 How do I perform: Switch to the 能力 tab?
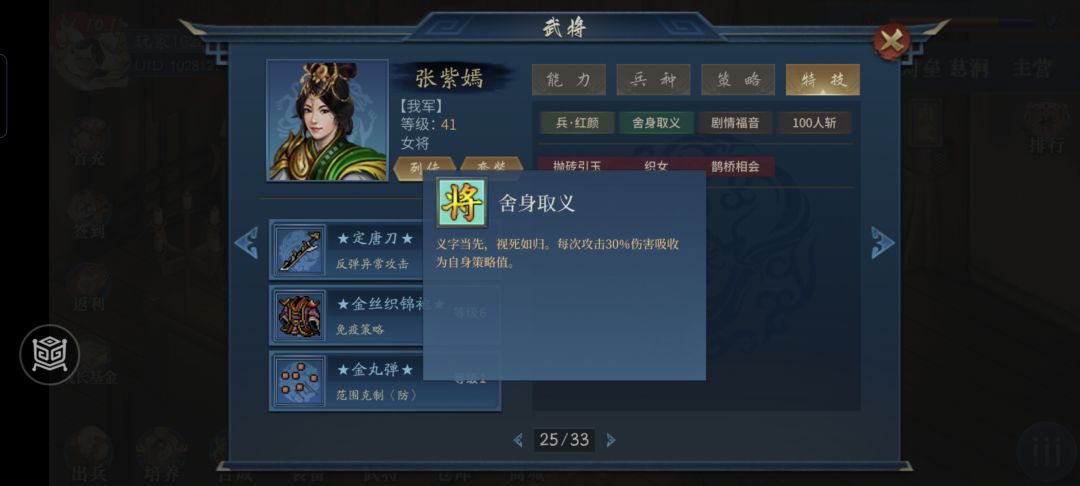click(569, 80)
